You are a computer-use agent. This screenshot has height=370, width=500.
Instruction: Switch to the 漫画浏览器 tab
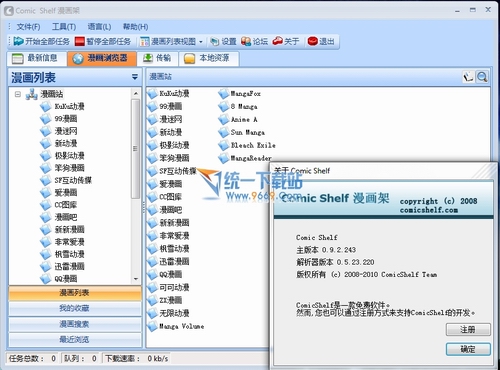[102, 58]
